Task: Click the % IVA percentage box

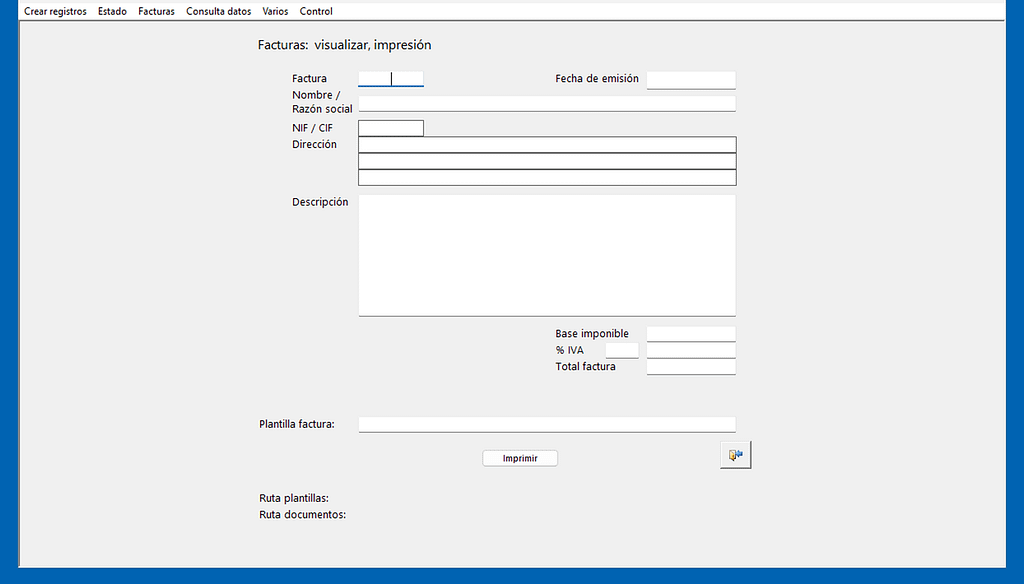Action: [x=621, y=351]
